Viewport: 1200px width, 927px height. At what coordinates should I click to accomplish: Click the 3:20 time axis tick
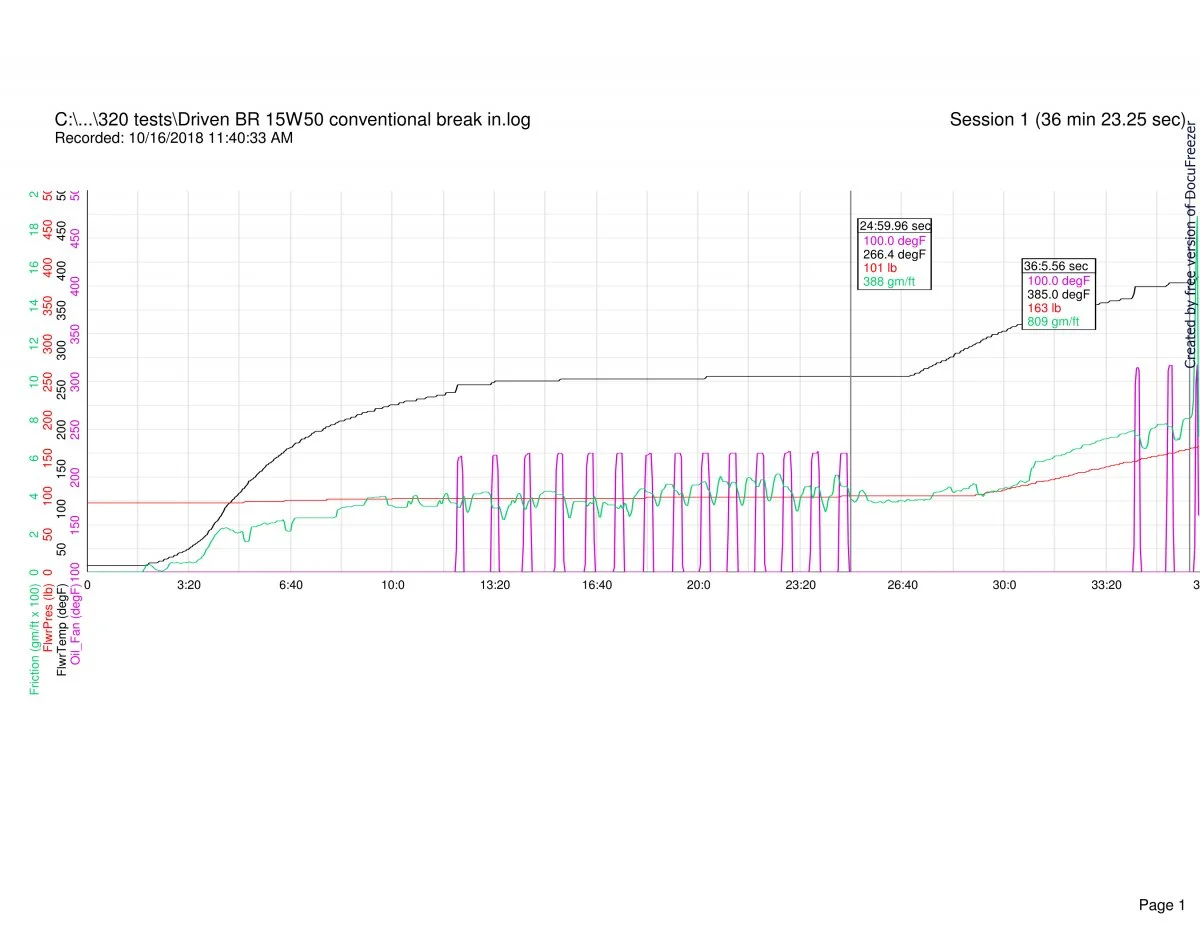pyautogui.click(x=188, y=585)
